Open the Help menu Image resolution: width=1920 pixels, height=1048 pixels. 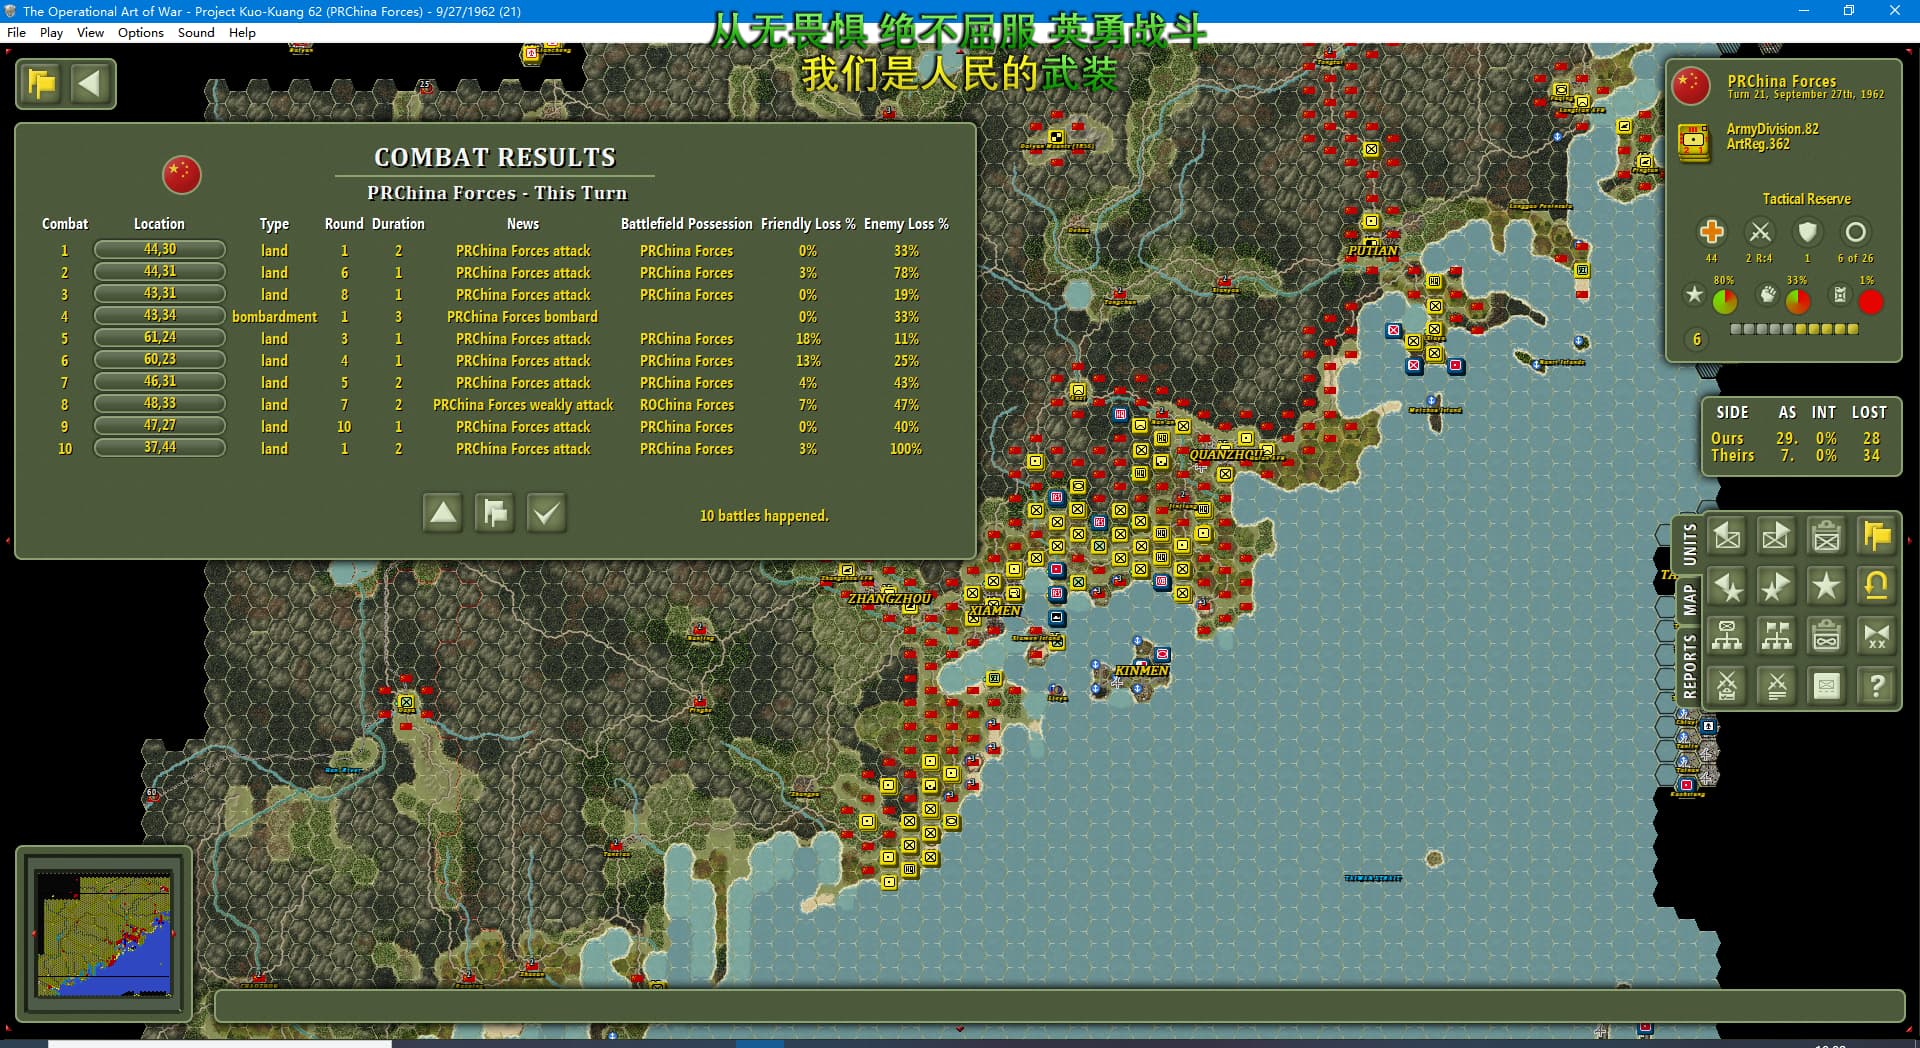[x=242, y=32]
